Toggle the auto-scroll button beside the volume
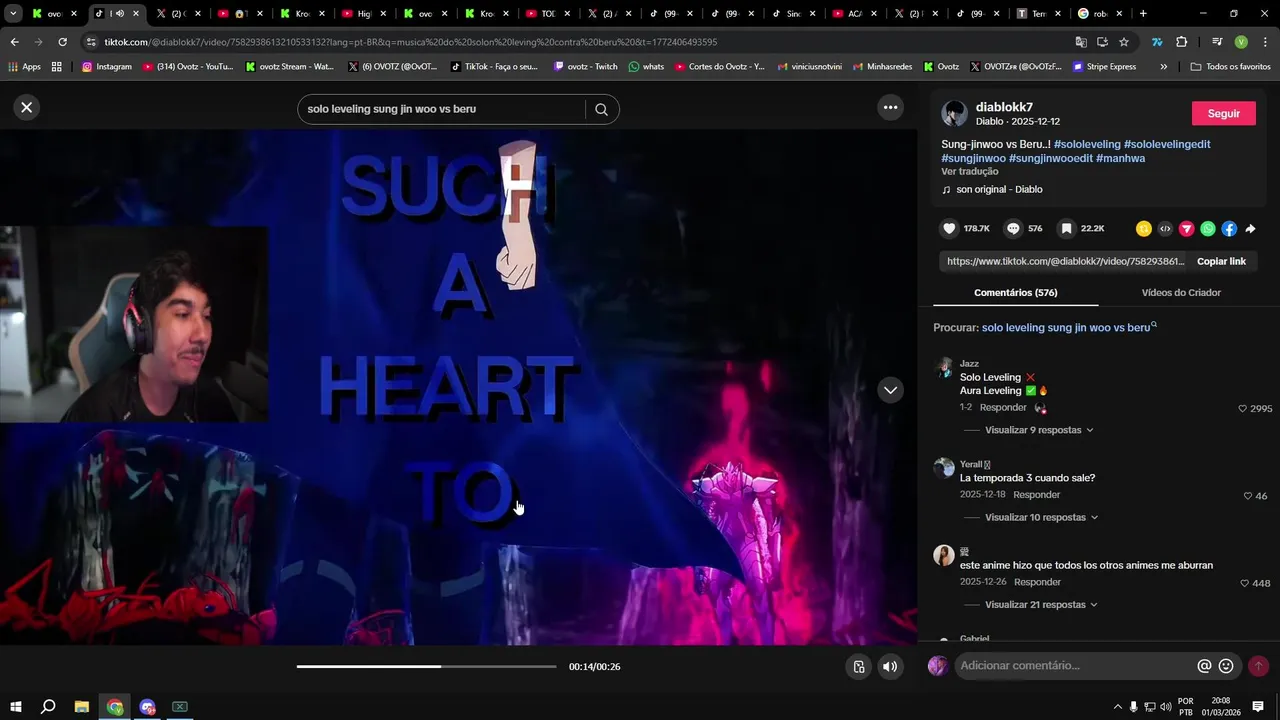The width and height of the screenshot is (1280, 720). [858, 667]
